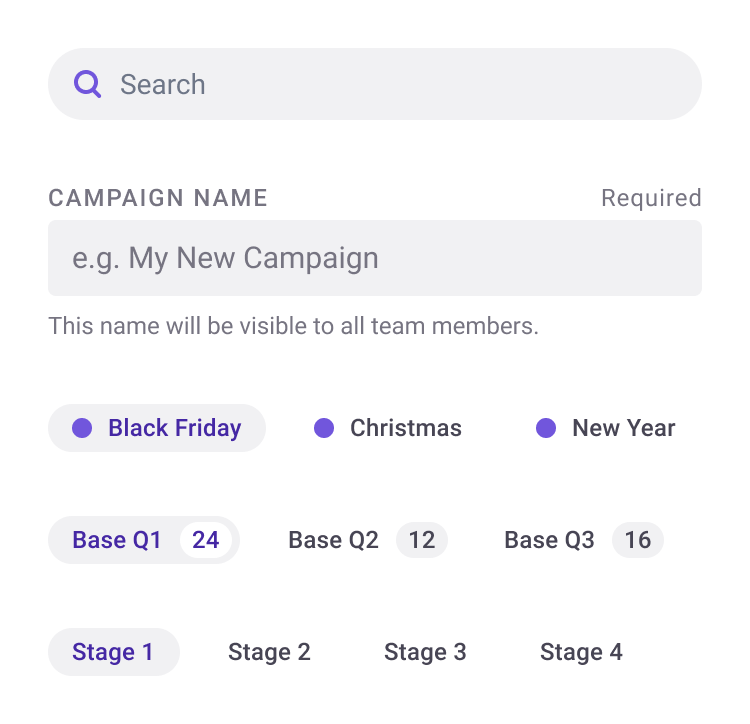Click the purple dot beside Black Friday

pyautogui.click(x=82, y=428)
